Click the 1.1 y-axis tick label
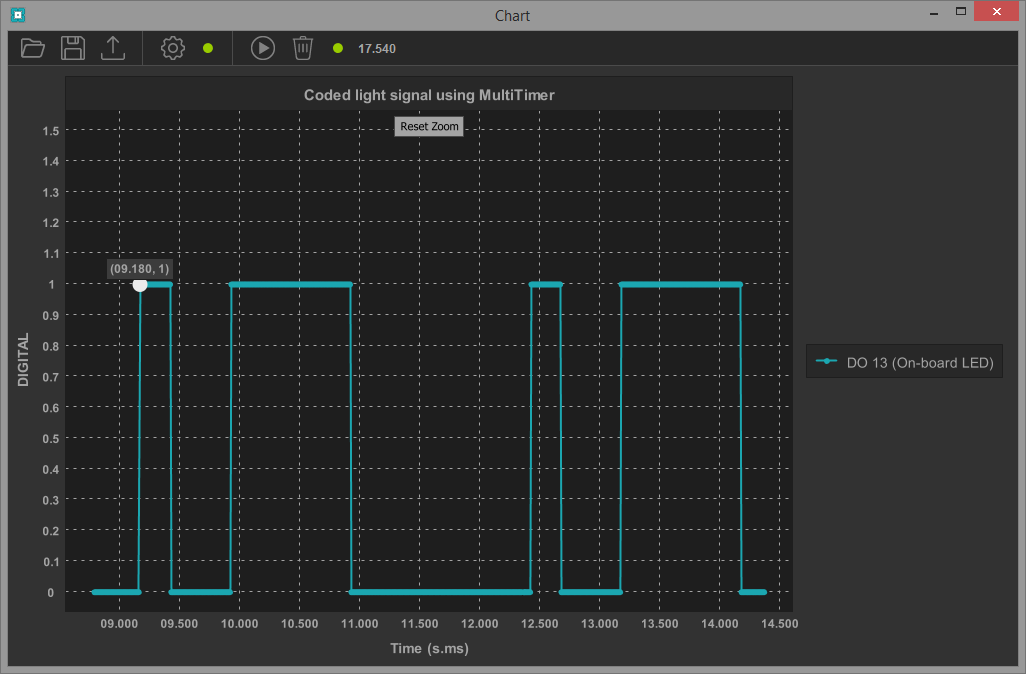The image size is (1026, 674). click(50, 254)
